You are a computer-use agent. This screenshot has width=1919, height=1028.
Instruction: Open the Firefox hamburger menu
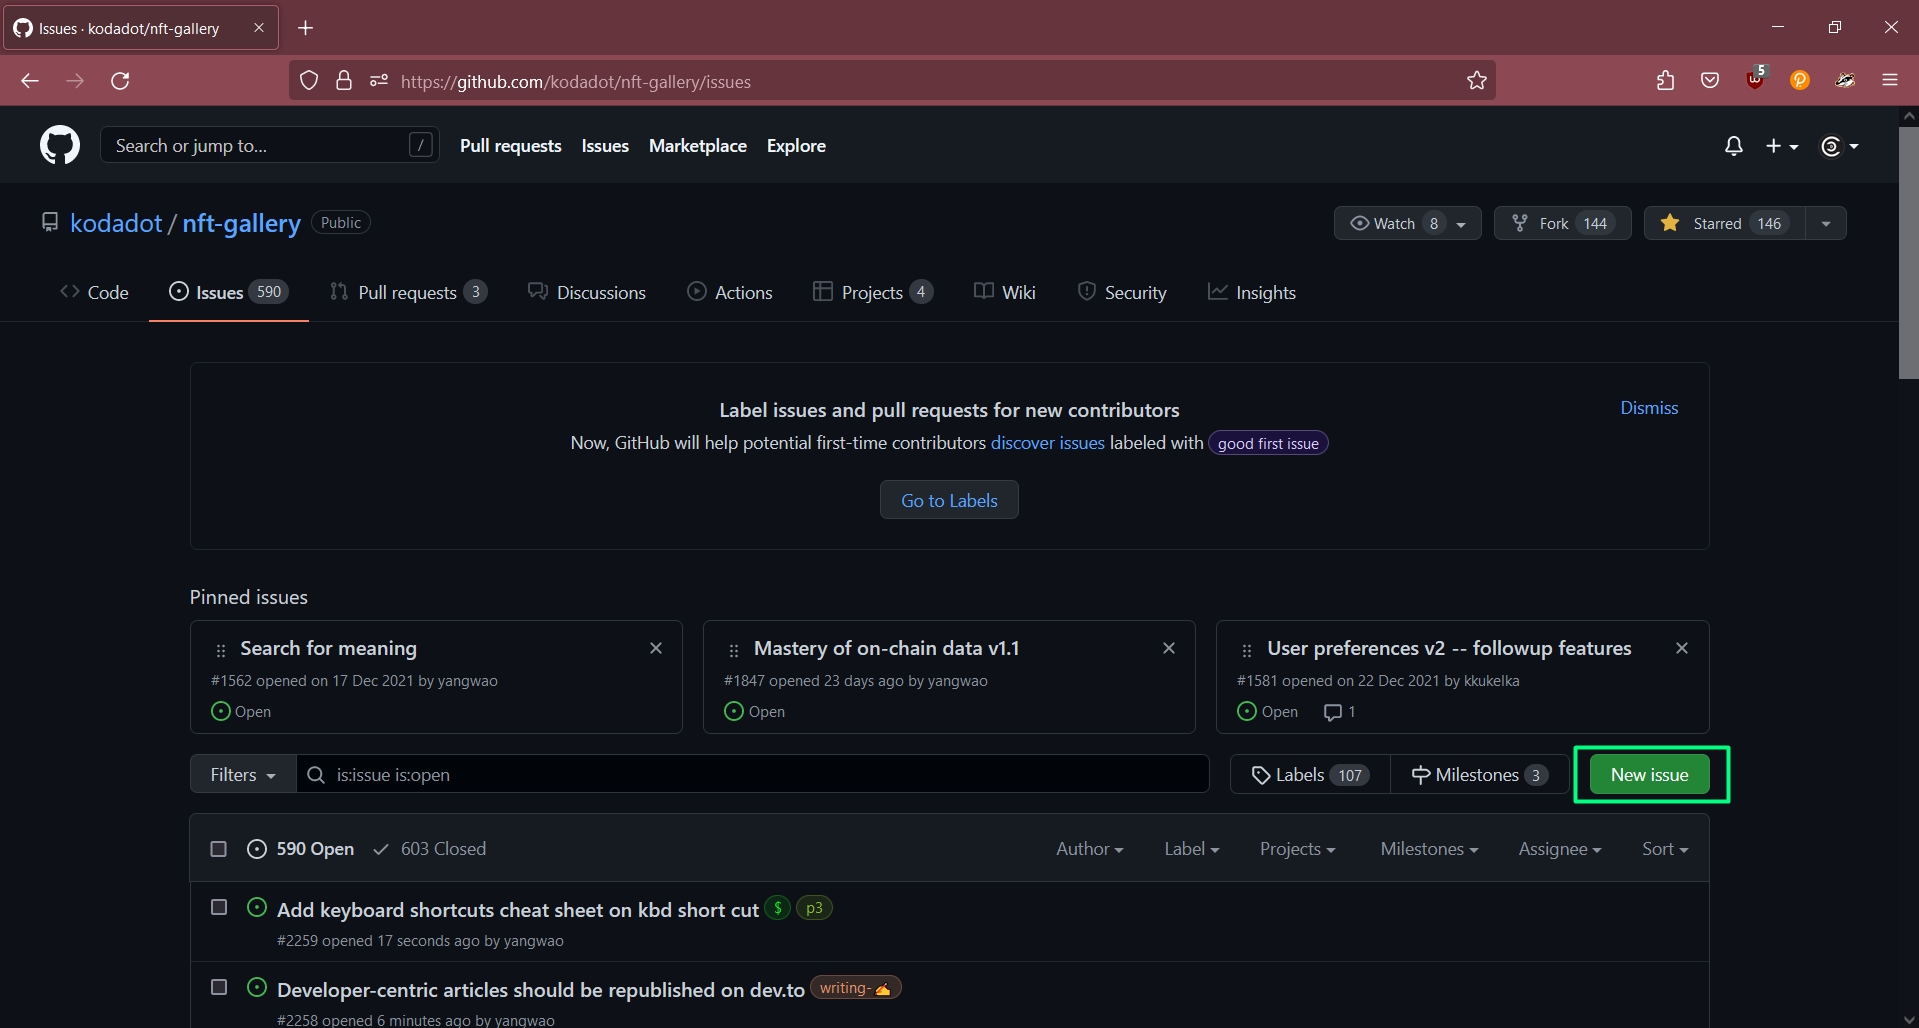click(1889, 81)
